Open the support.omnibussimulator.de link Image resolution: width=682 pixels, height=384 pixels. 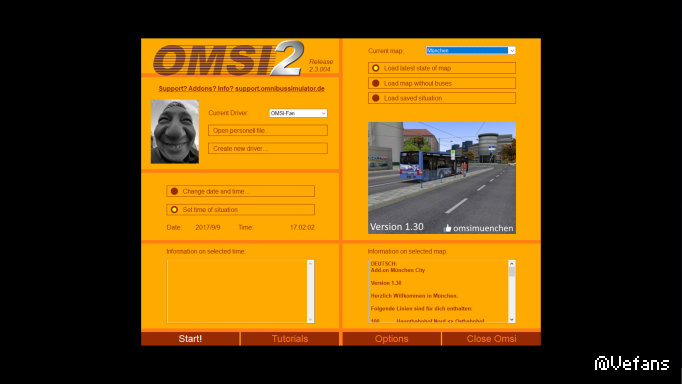pos(241,88)
